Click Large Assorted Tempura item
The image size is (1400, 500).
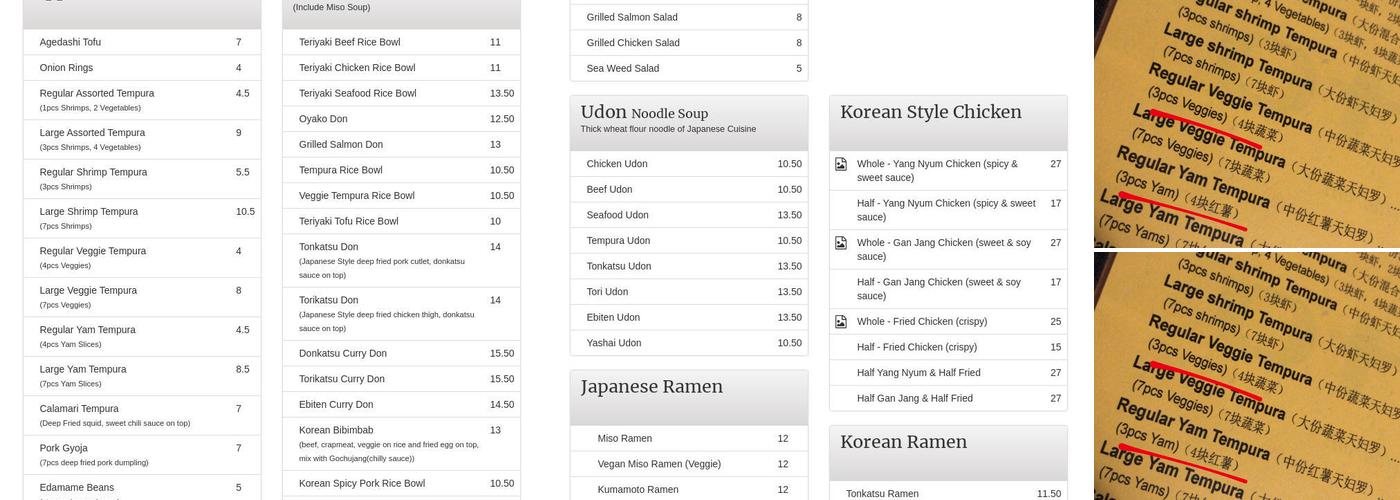pos(142,139)
